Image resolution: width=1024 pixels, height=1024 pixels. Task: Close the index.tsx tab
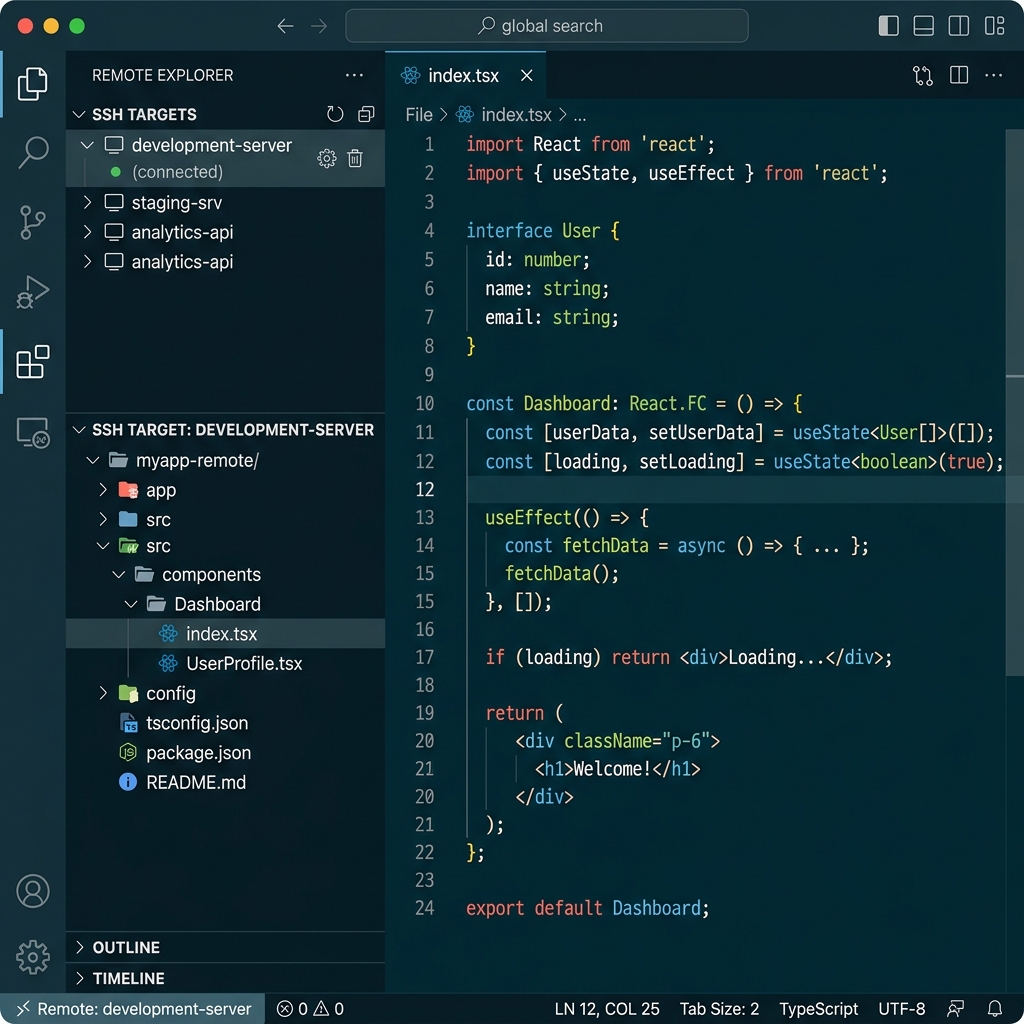[526, 76]
